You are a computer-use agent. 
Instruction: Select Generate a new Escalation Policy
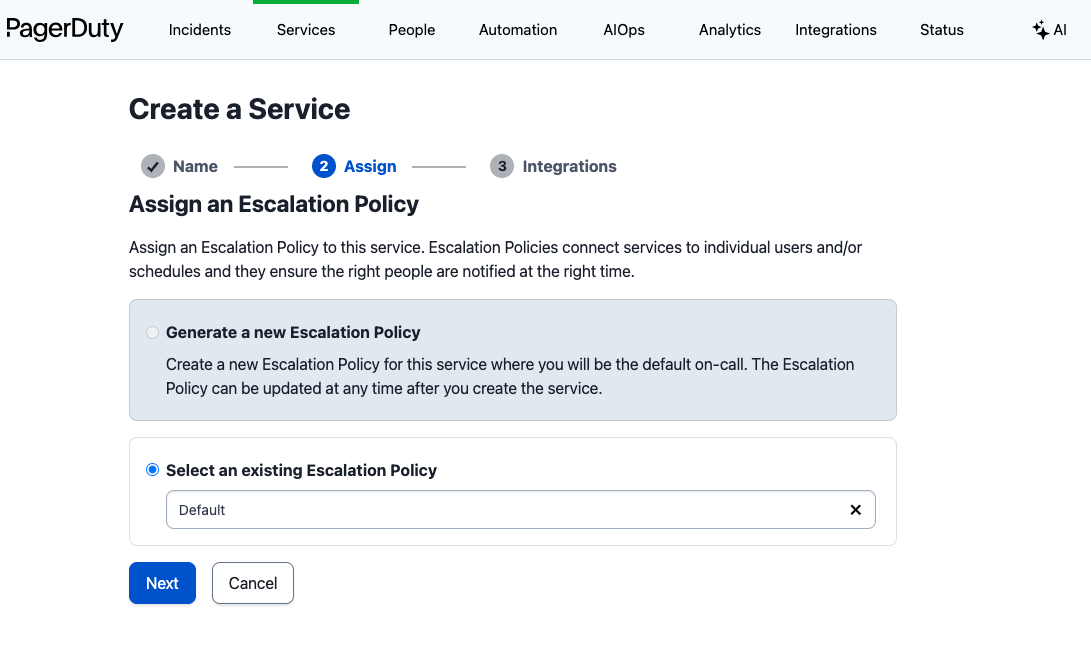click(153, 332)
